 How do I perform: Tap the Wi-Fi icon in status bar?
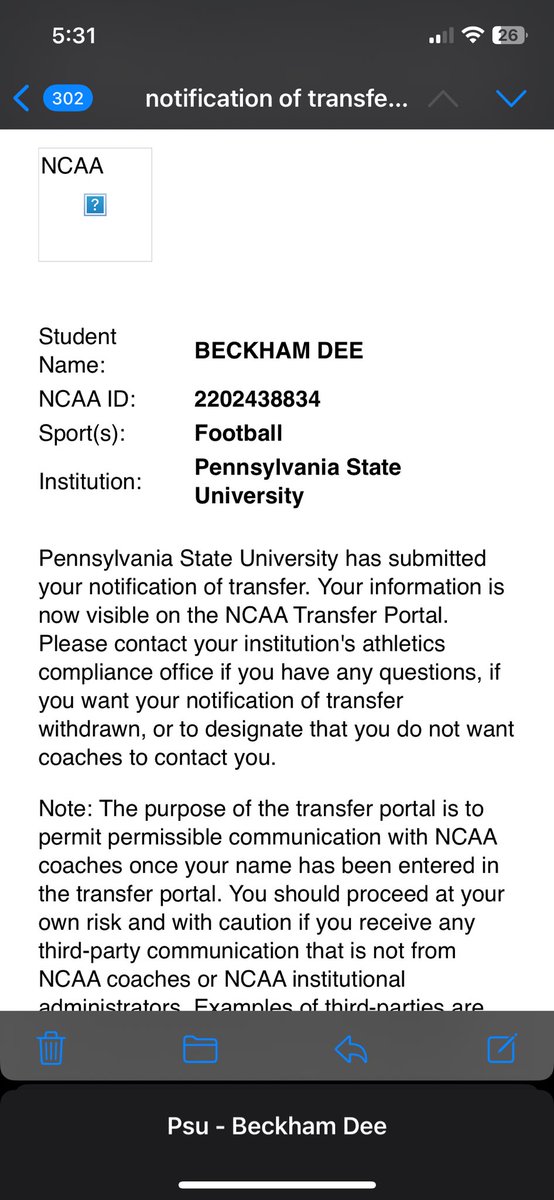pos(470,35)
